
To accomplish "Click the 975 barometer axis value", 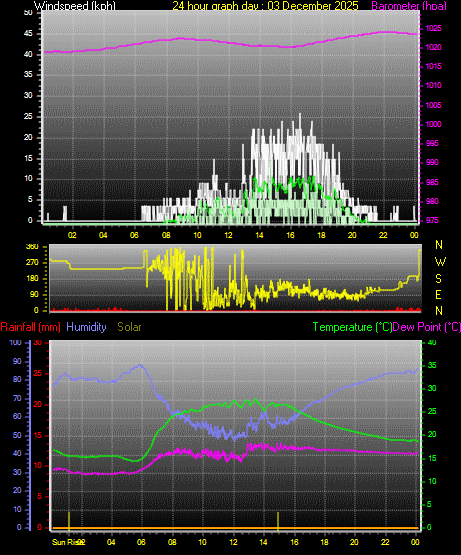I will [432, 221].
